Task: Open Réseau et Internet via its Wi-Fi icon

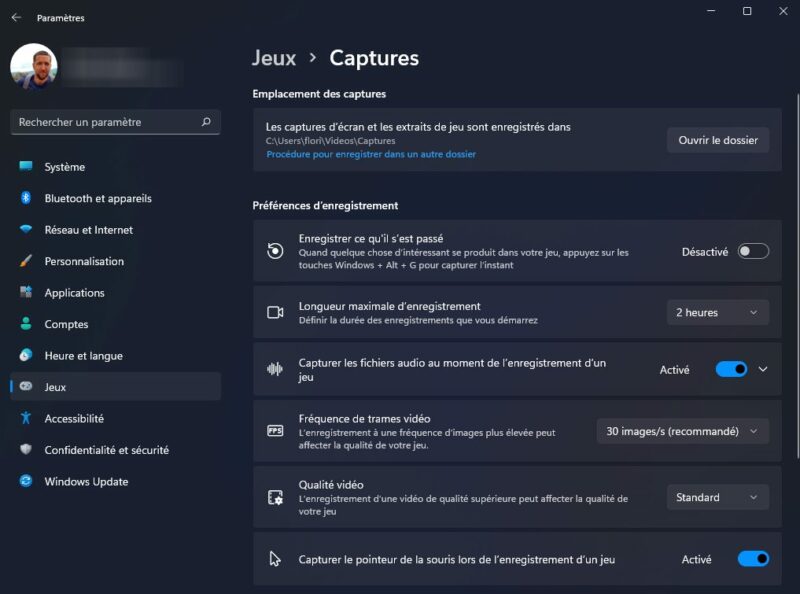Action: pos(26,230)
